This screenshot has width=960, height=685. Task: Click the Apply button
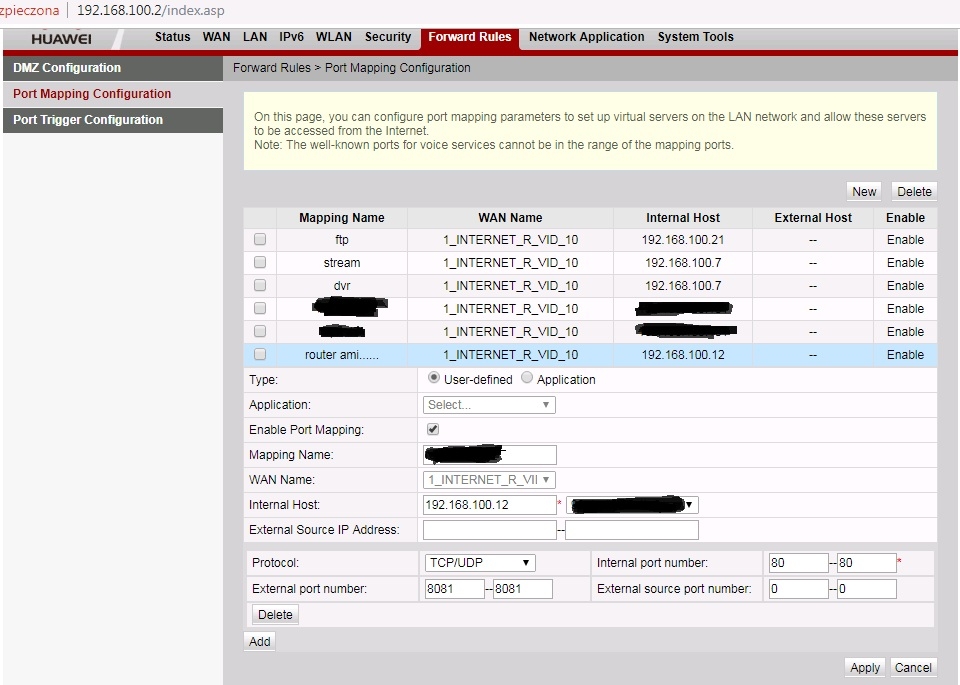pyautogui.click(x=864, y=667)
